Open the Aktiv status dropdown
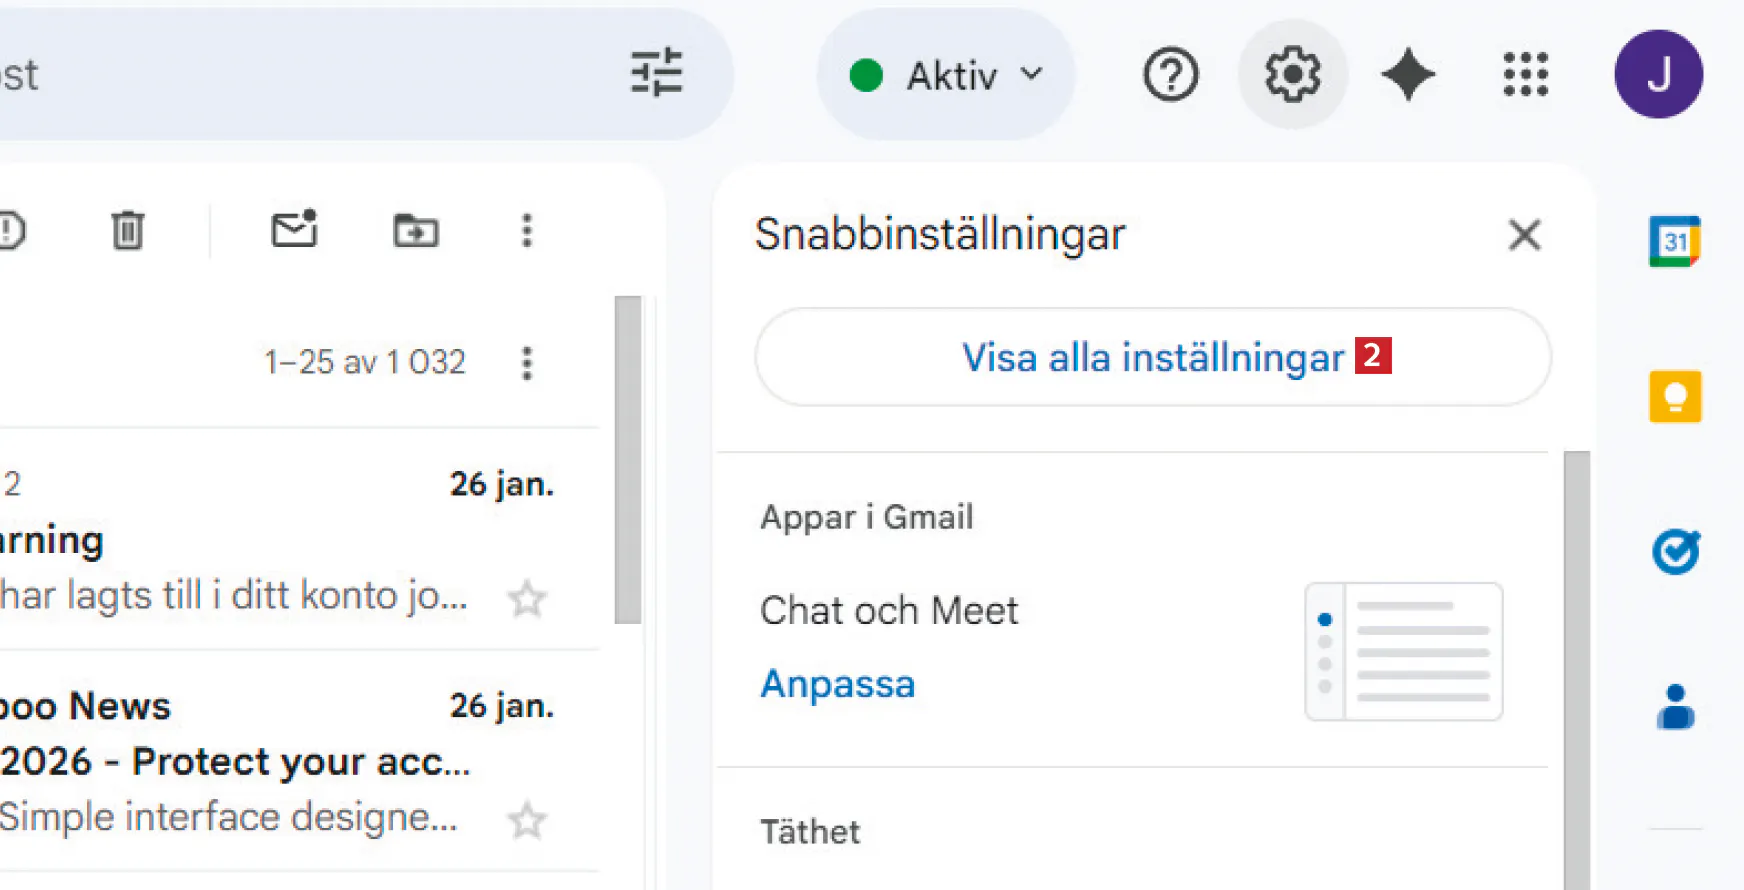 coord(945,75)
